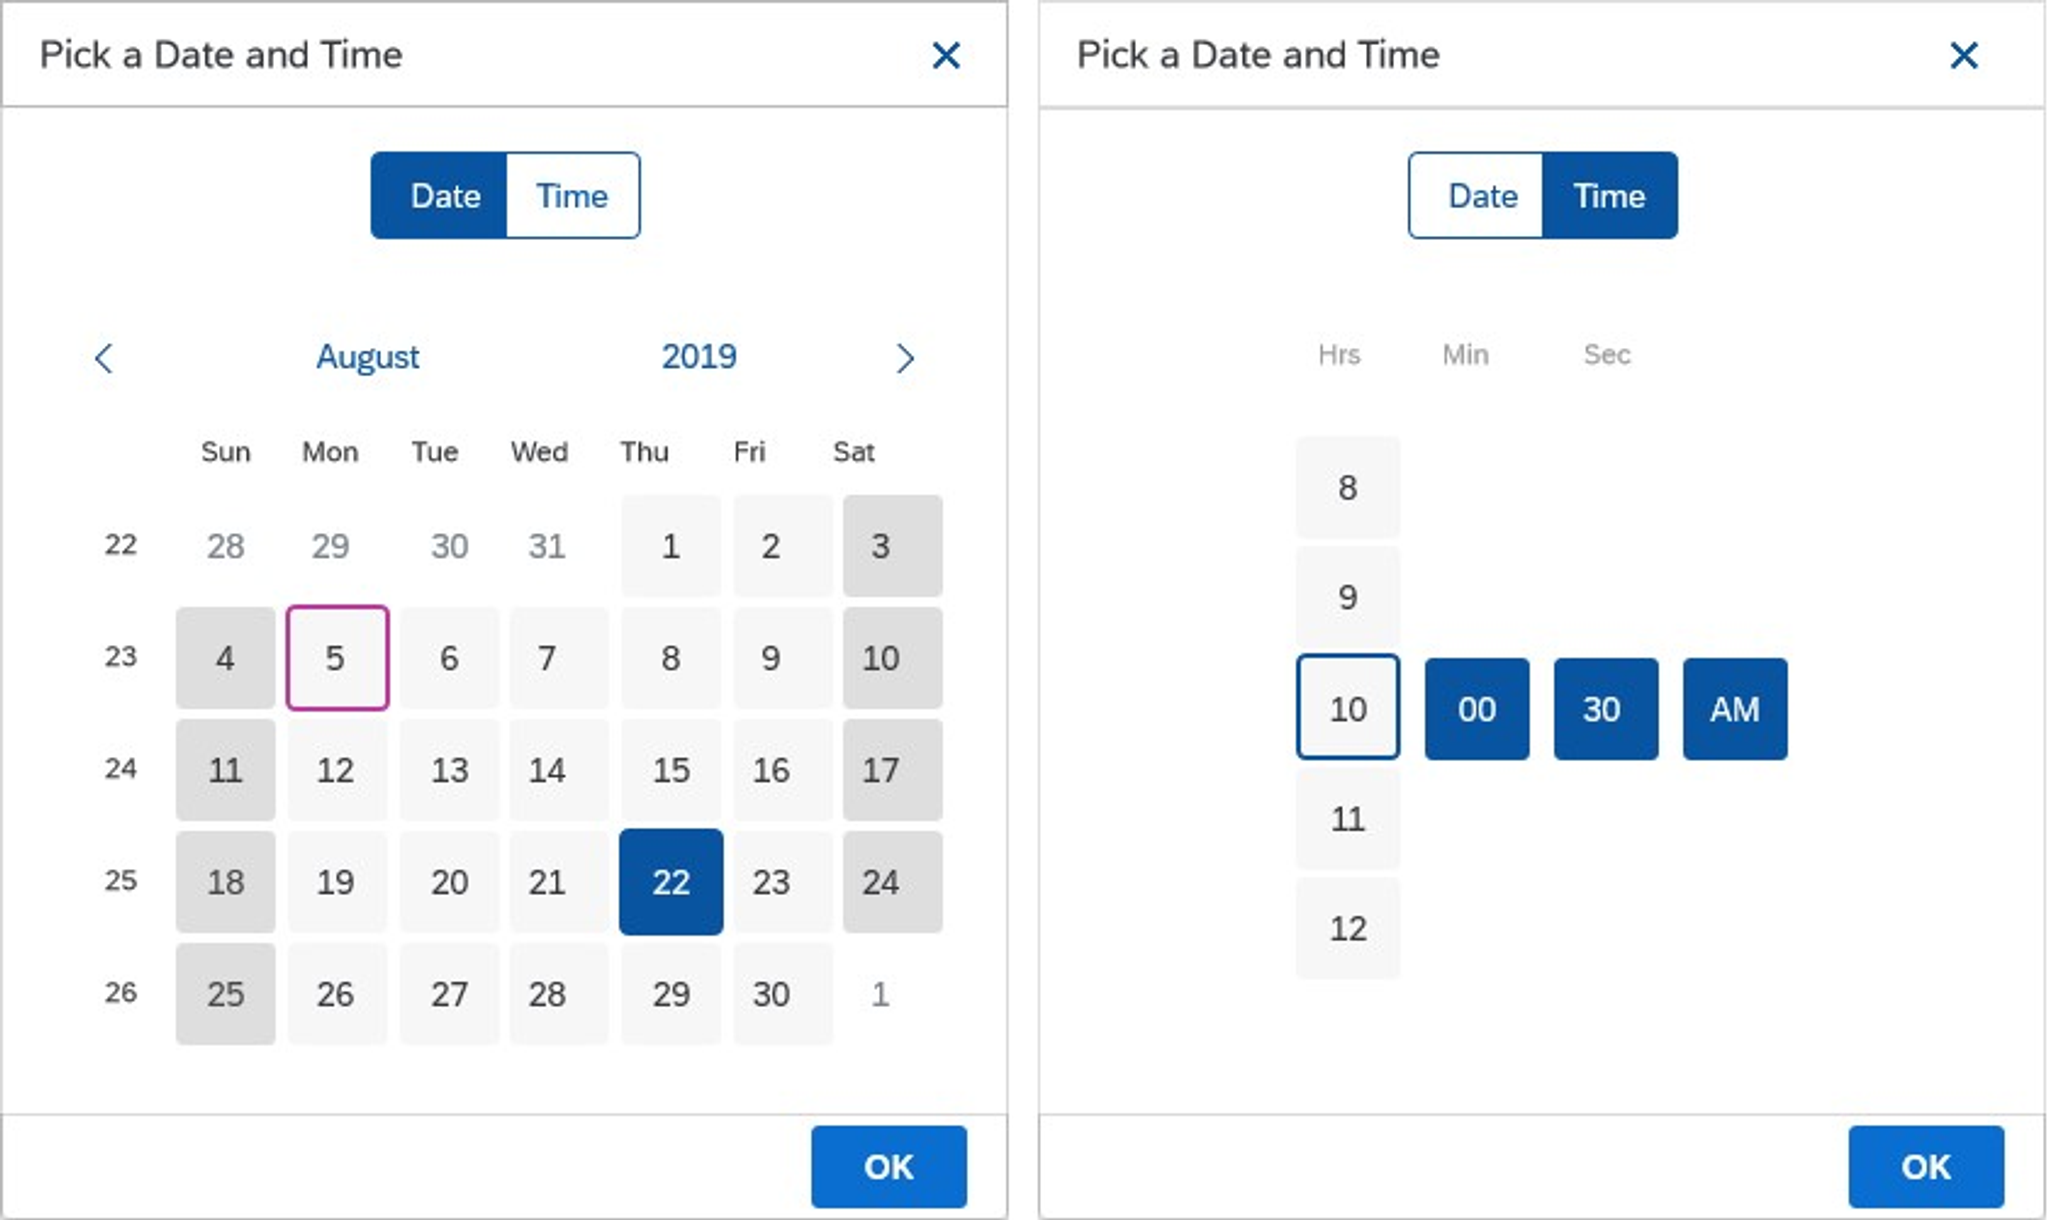
Task: Navigate to the previous month
Action: (x=105, y=357)
